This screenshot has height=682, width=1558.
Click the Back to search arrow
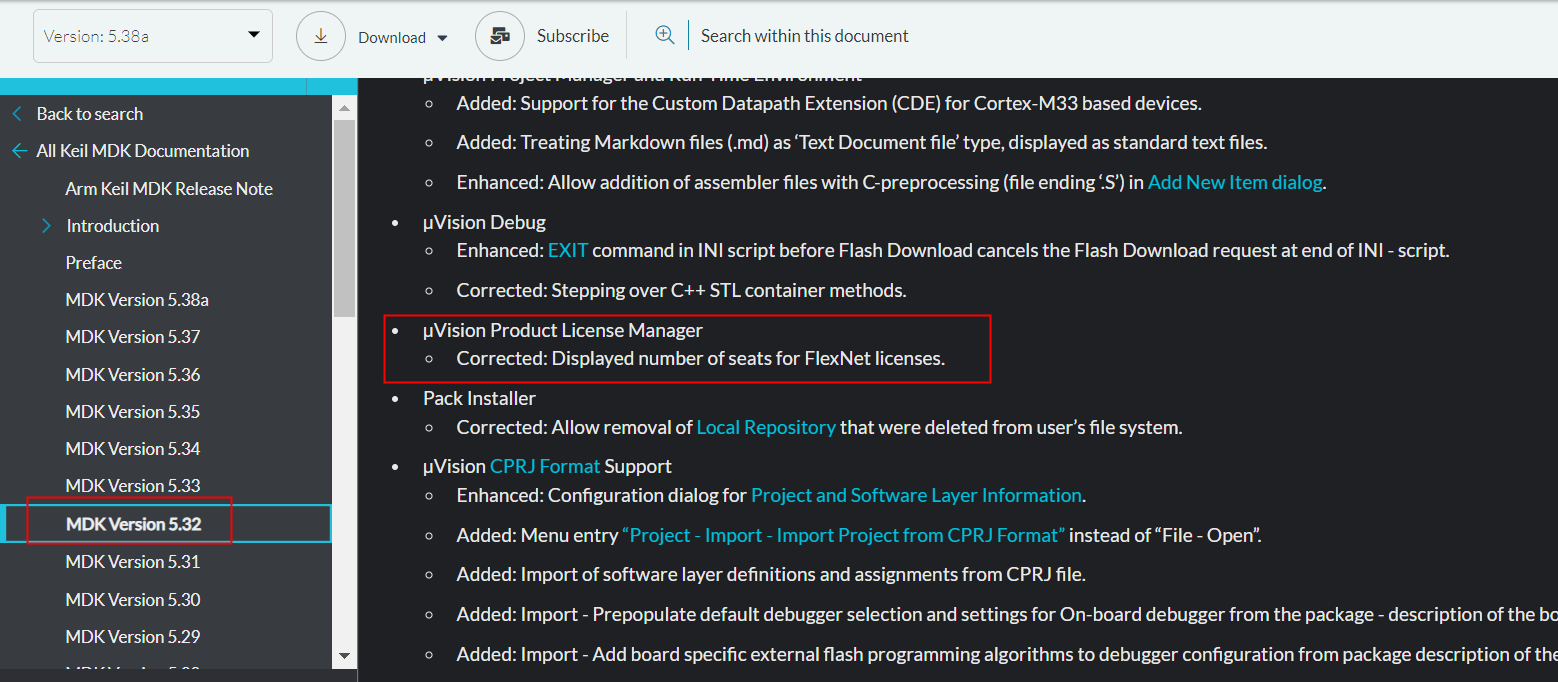click(17, 114)
